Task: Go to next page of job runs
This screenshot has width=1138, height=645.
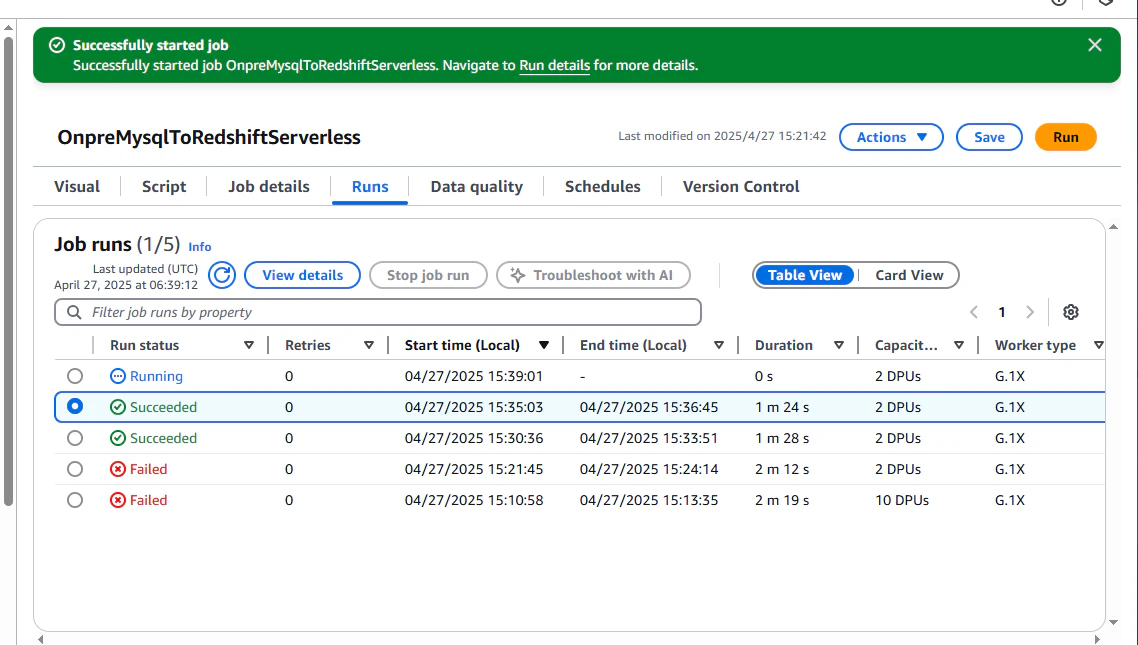Action: (x=1030, y=312)
